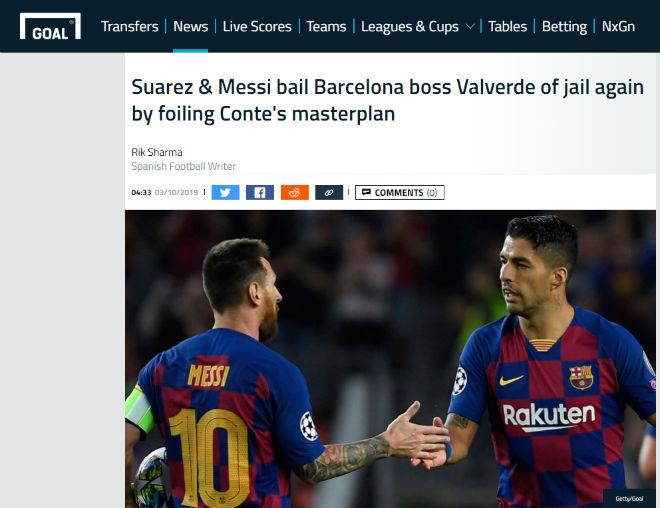Open the Teams section

(326, 27)
